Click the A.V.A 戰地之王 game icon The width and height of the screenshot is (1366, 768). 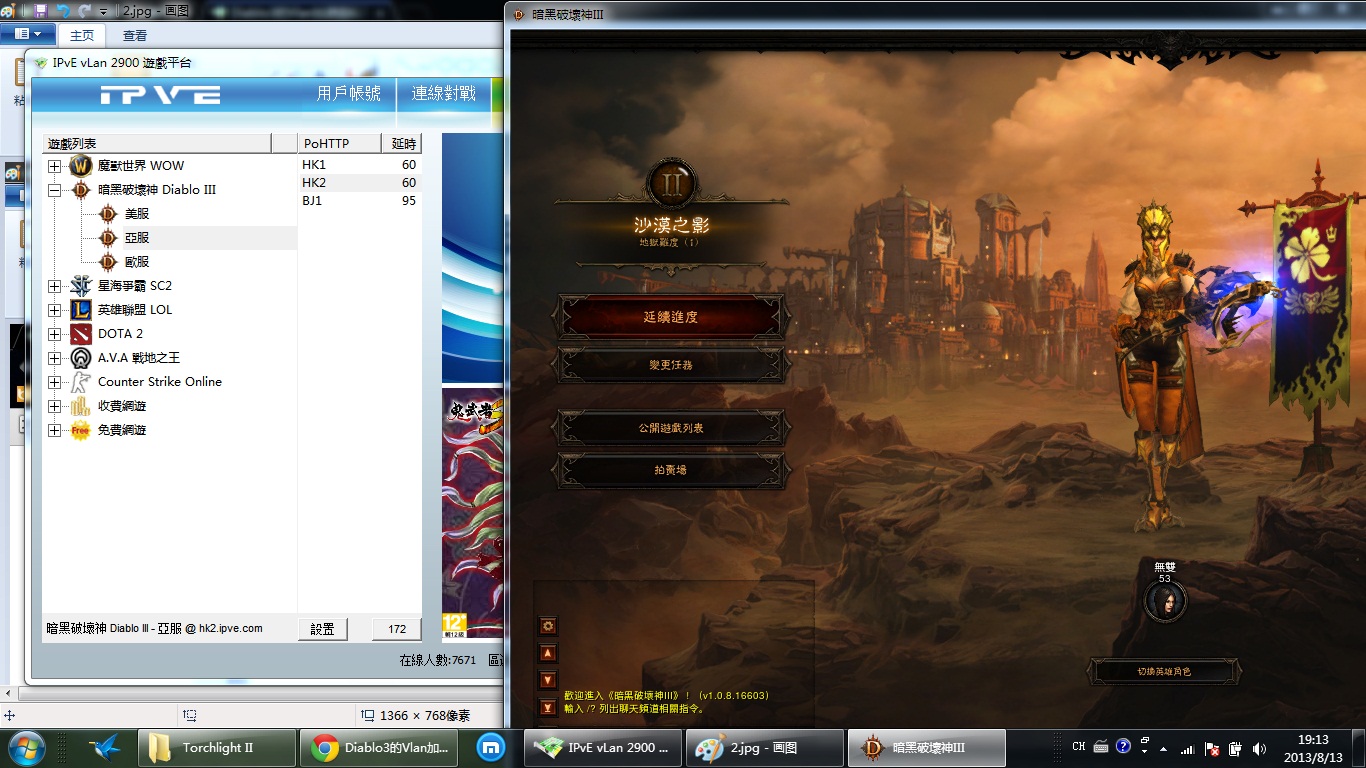point(81,358)
